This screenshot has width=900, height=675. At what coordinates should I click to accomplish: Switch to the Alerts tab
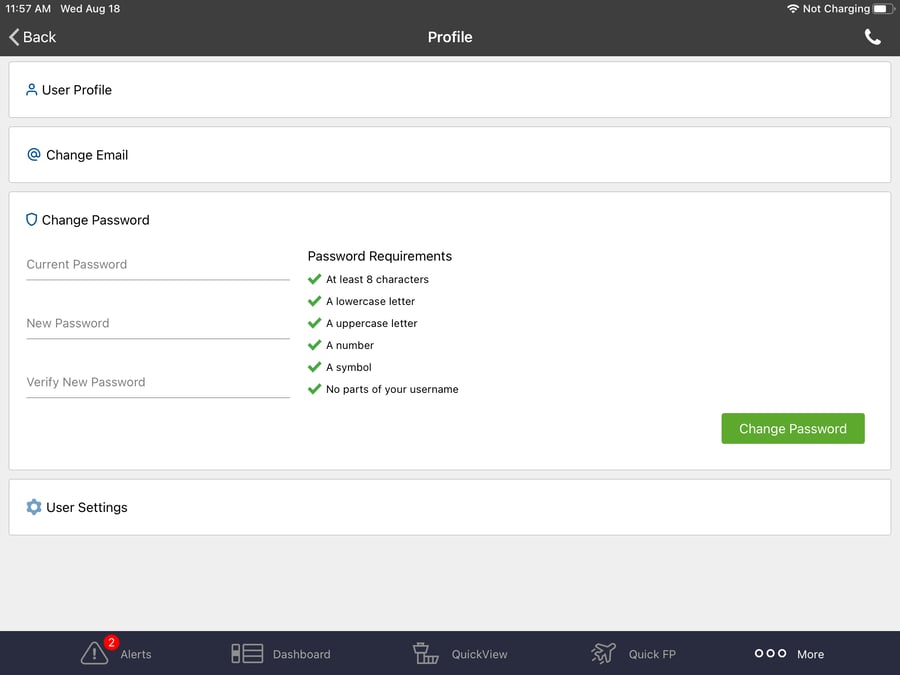115,652
